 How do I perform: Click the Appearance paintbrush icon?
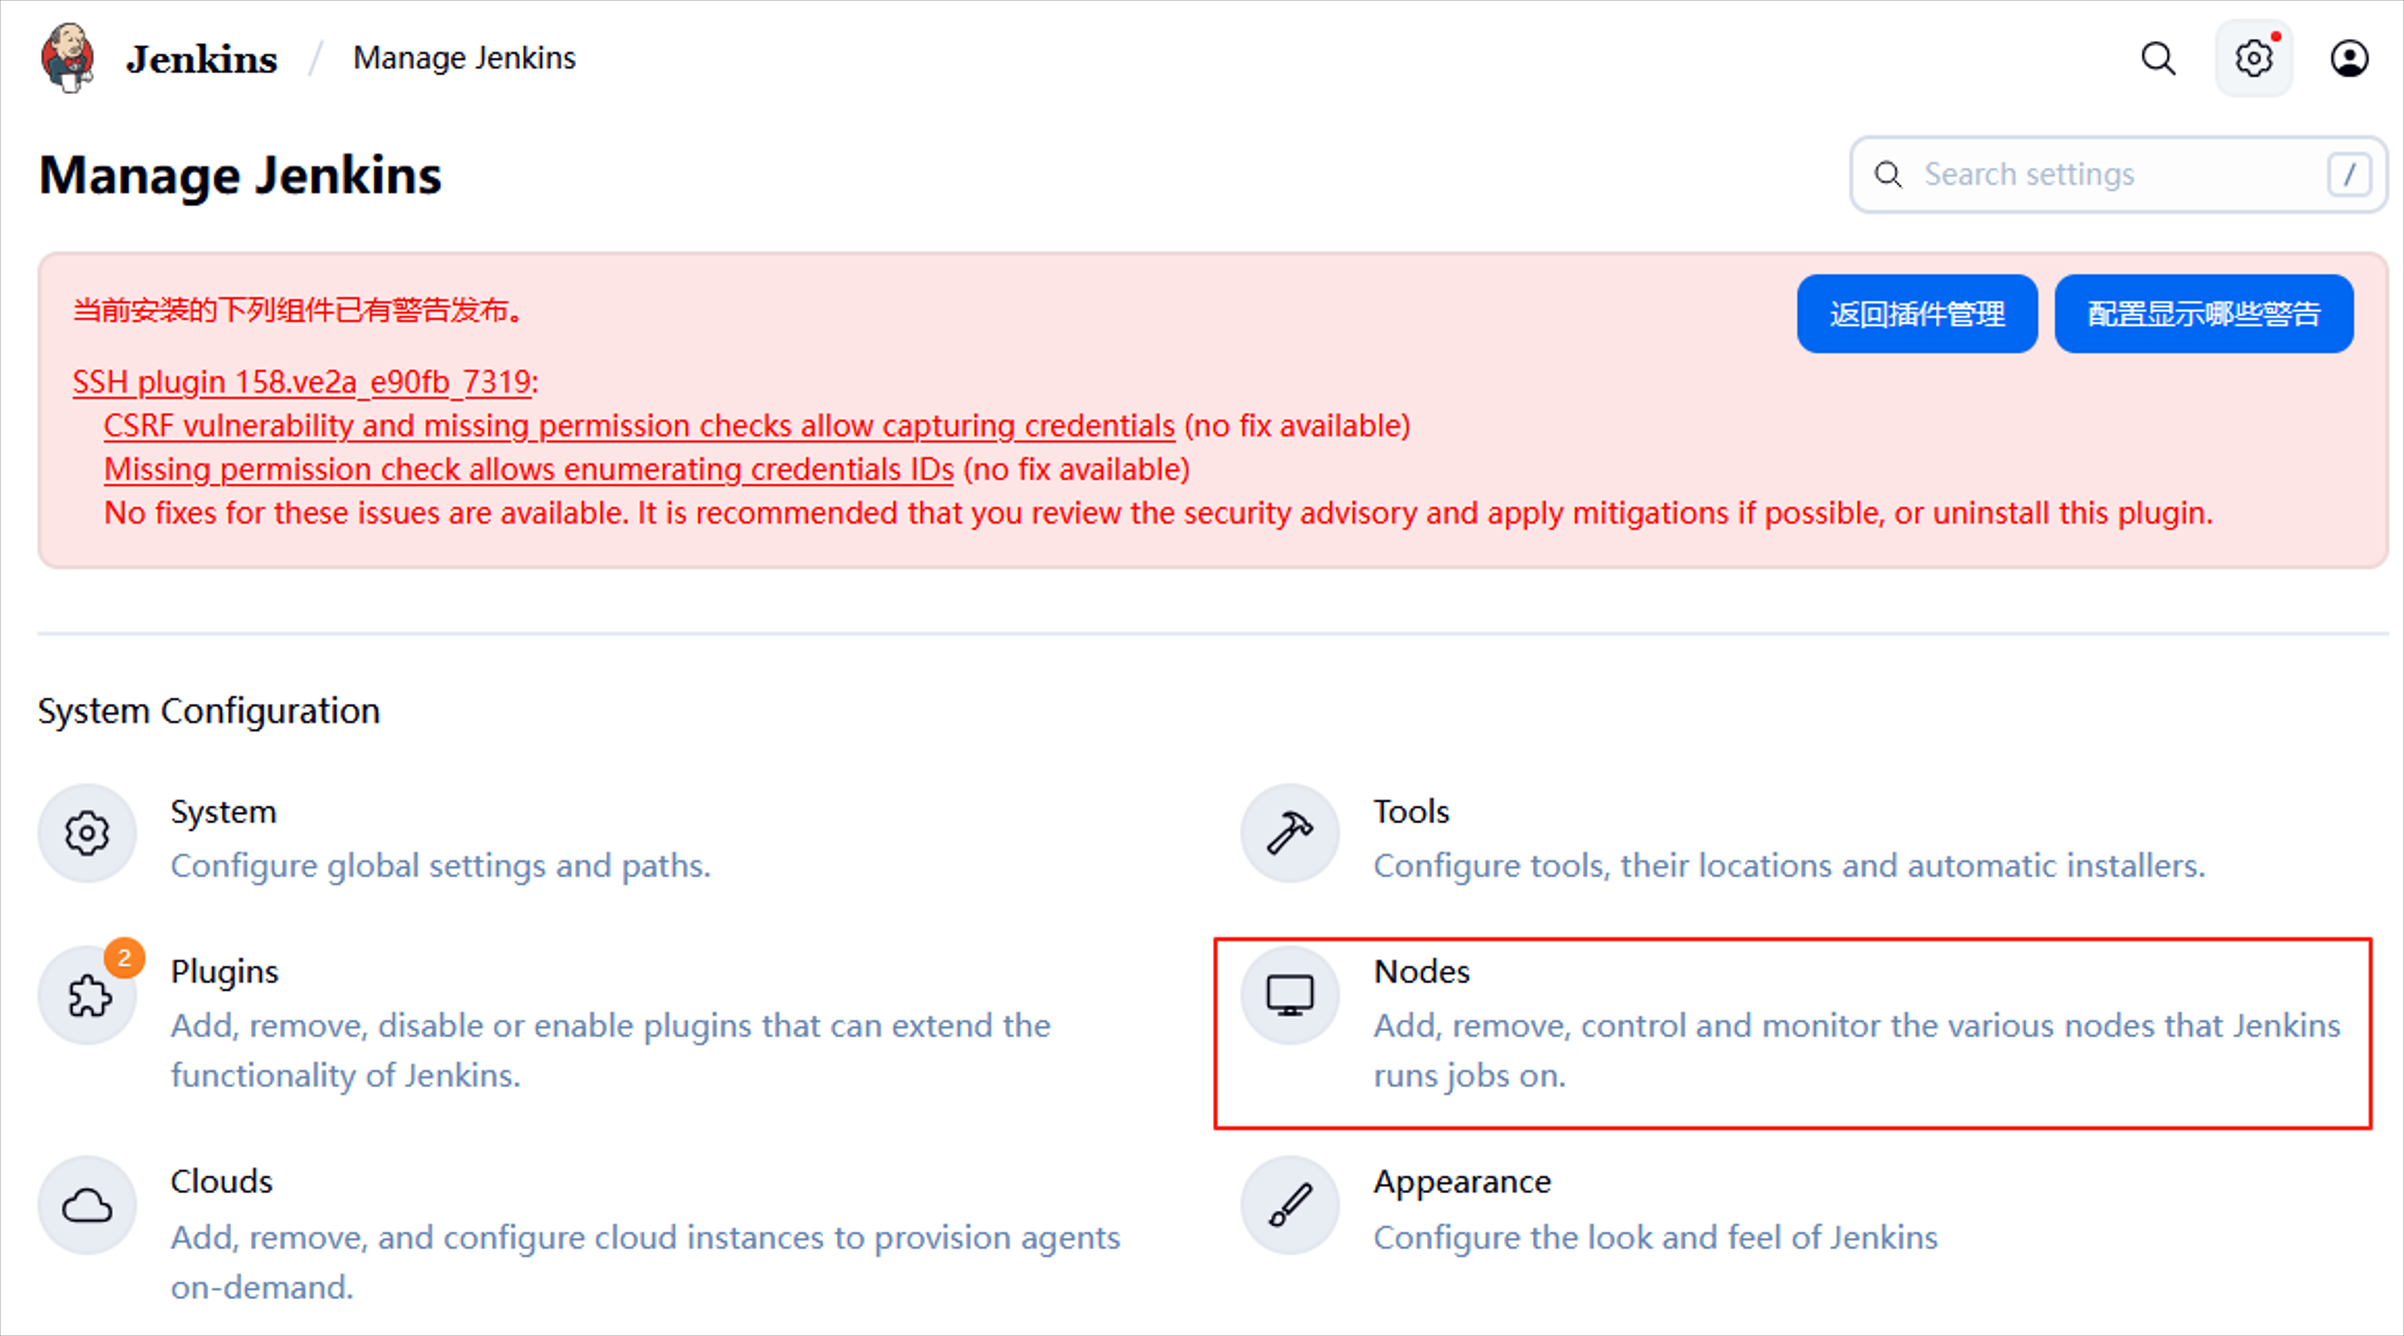1290,1205
